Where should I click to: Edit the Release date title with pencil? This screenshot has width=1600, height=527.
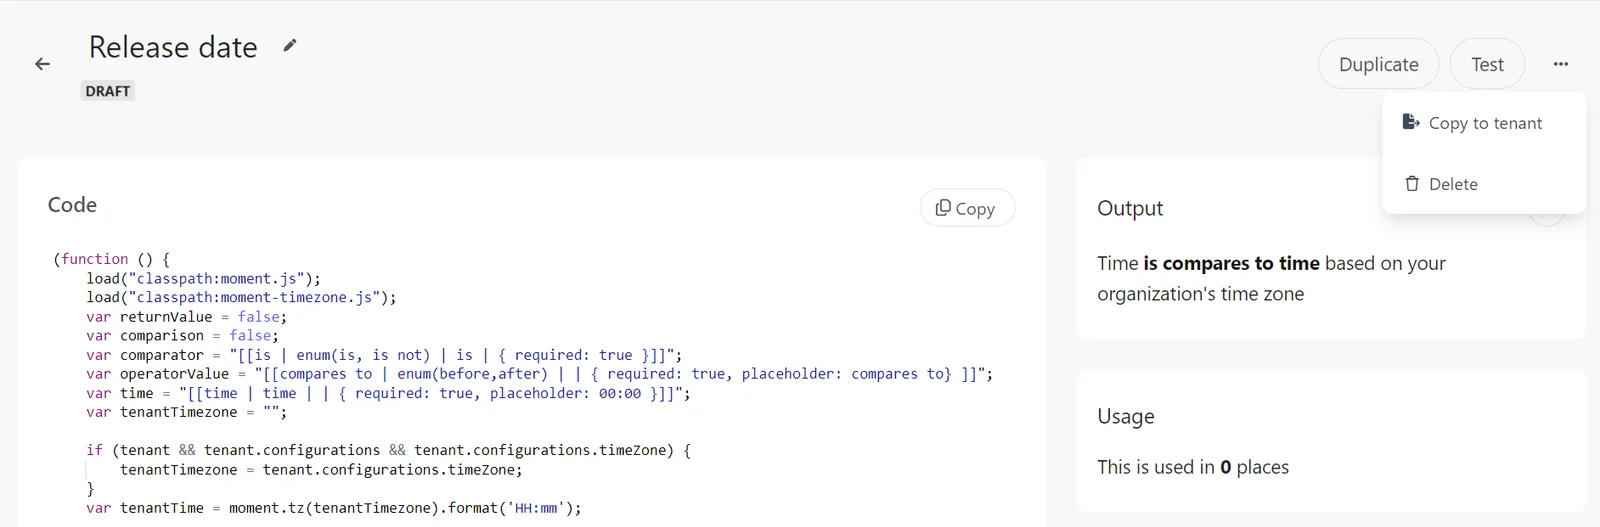click(290, 45)
